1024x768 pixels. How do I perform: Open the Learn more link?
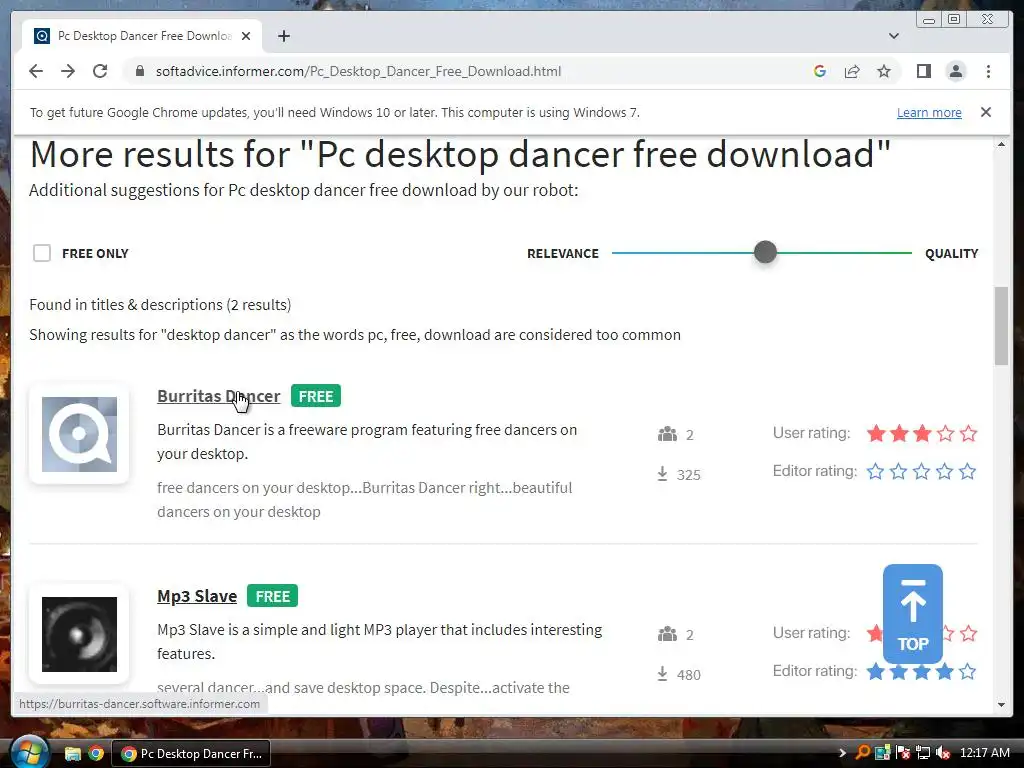929,112
